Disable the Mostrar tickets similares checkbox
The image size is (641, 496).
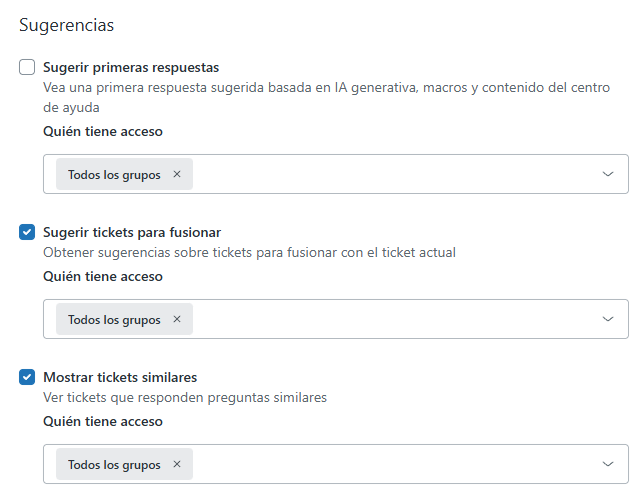(x=27, y=378)
